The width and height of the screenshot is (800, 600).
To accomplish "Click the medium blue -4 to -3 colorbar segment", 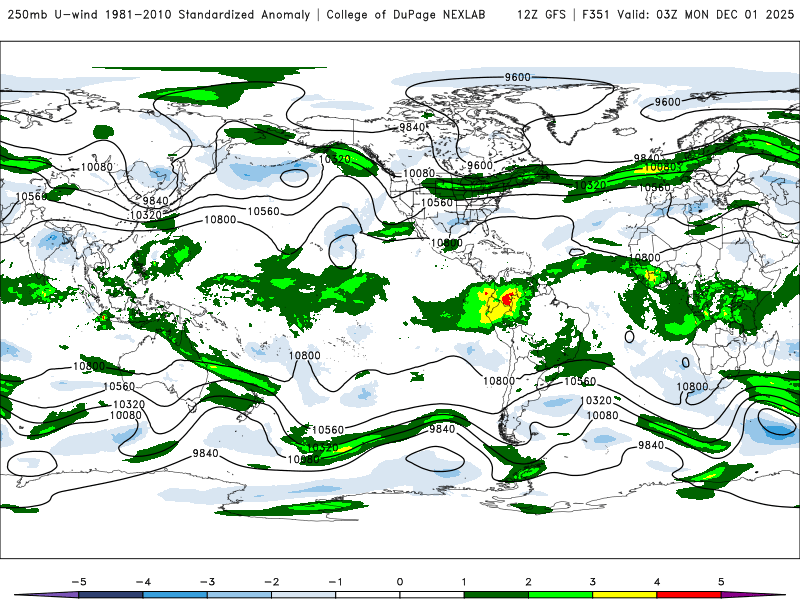I will pos(175,595).
